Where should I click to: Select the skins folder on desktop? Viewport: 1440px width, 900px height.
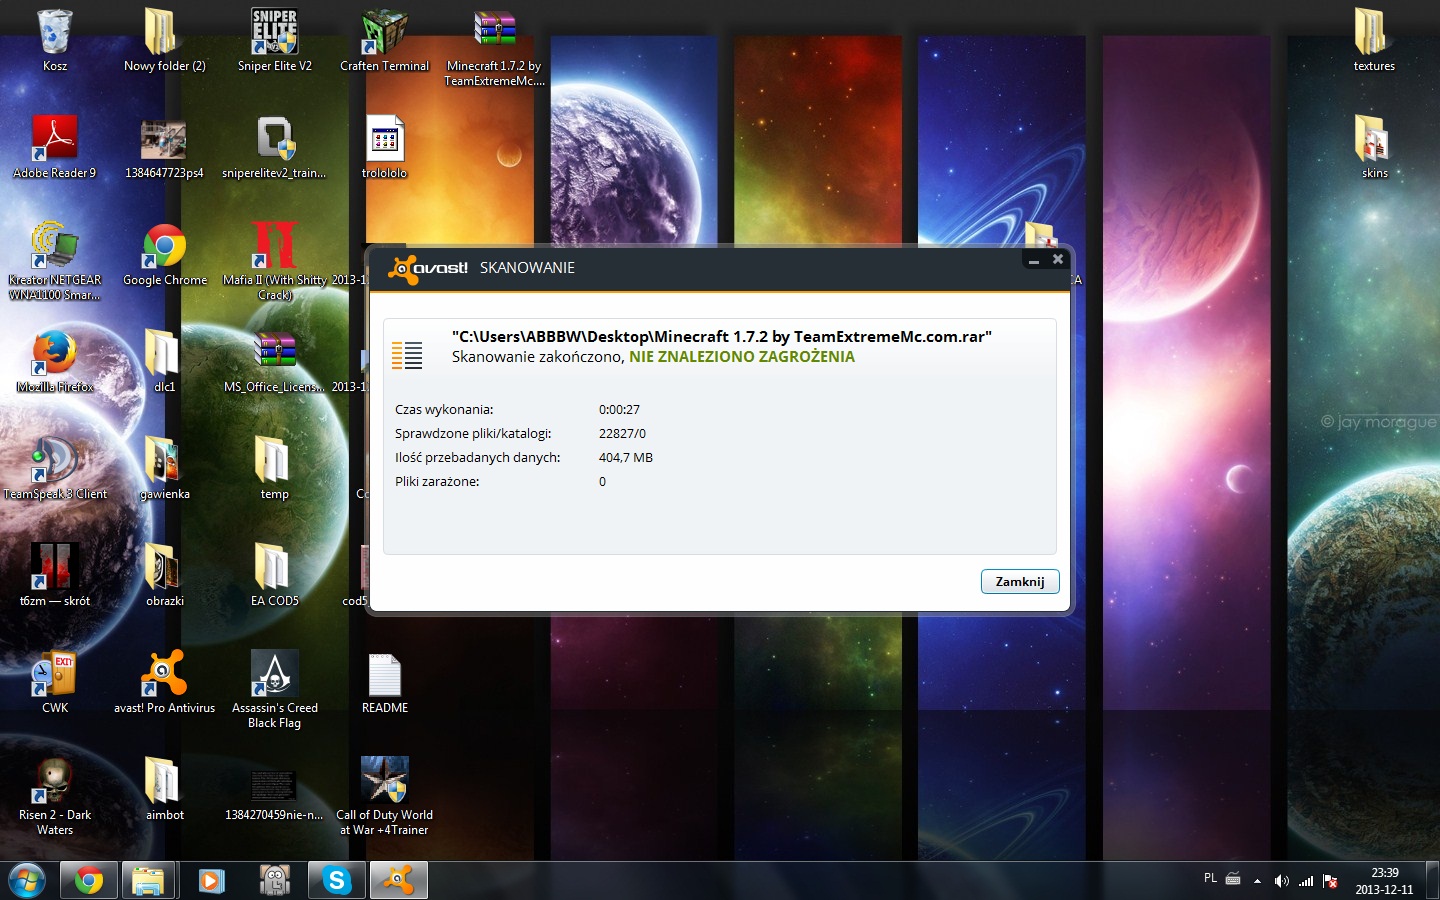(x=1374, y=147)
